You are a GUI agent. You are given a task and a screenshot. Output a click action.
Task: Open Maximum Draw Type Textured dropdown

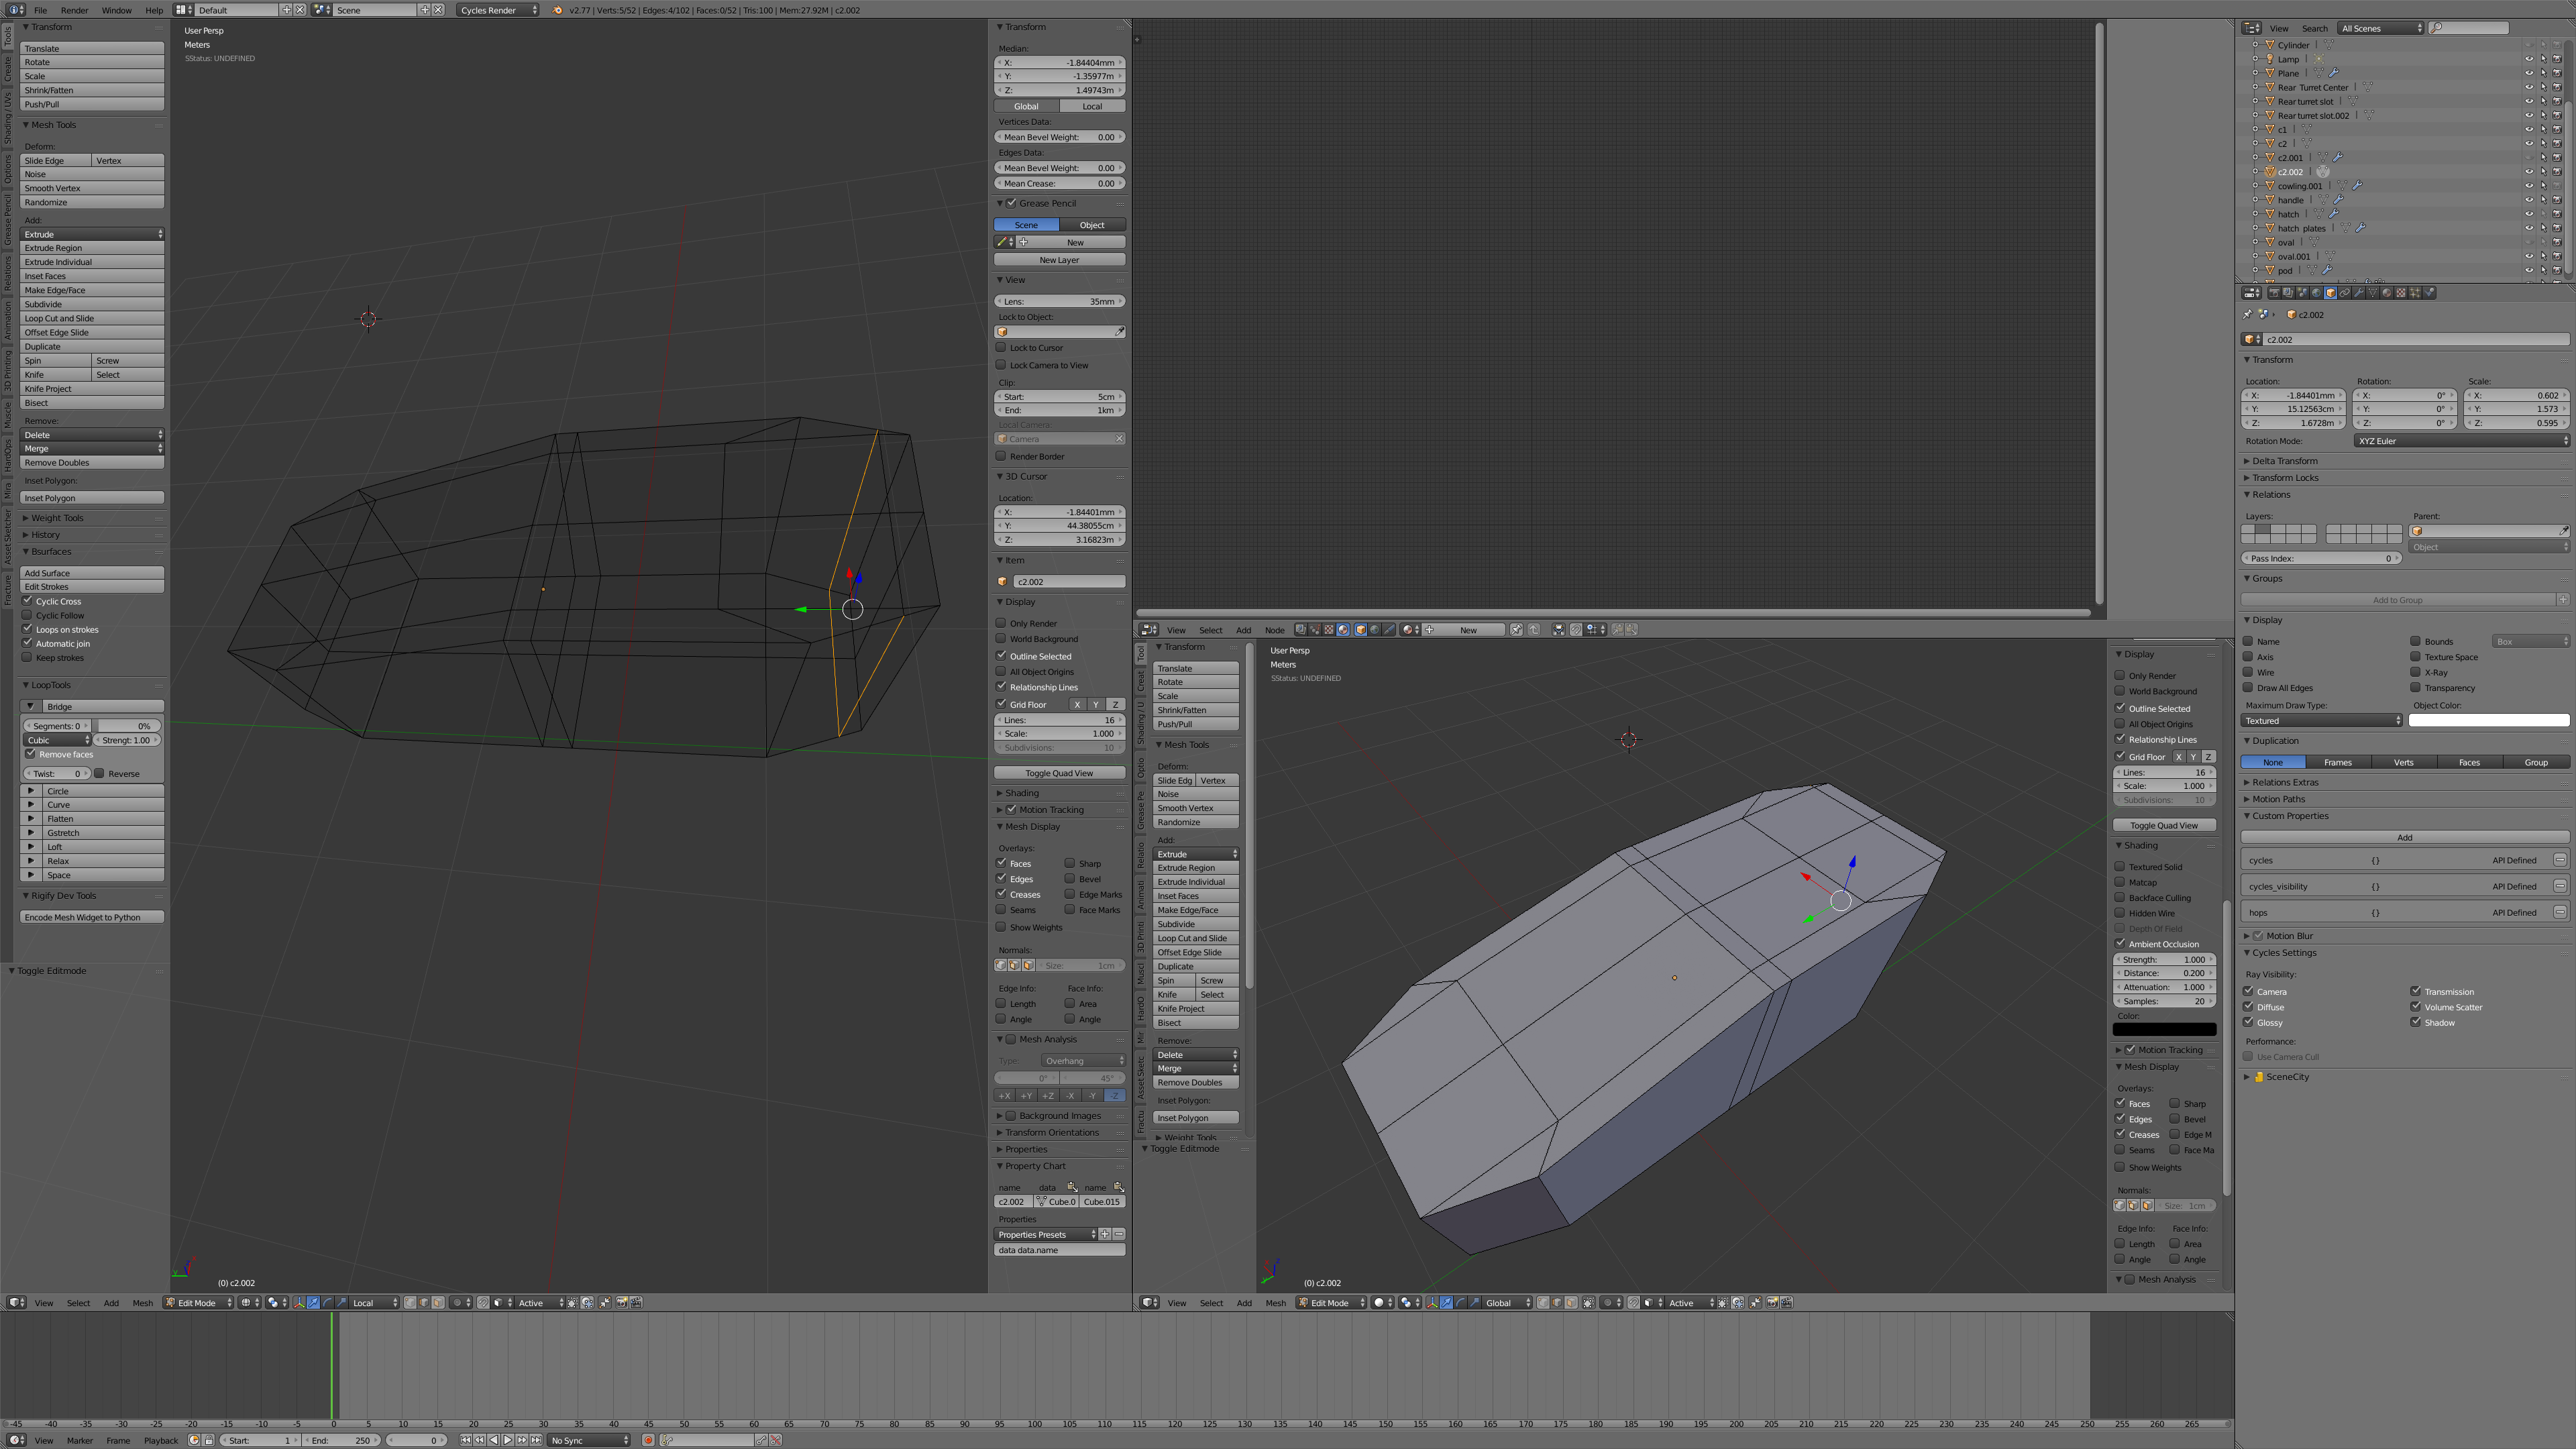pos(2321,720)
